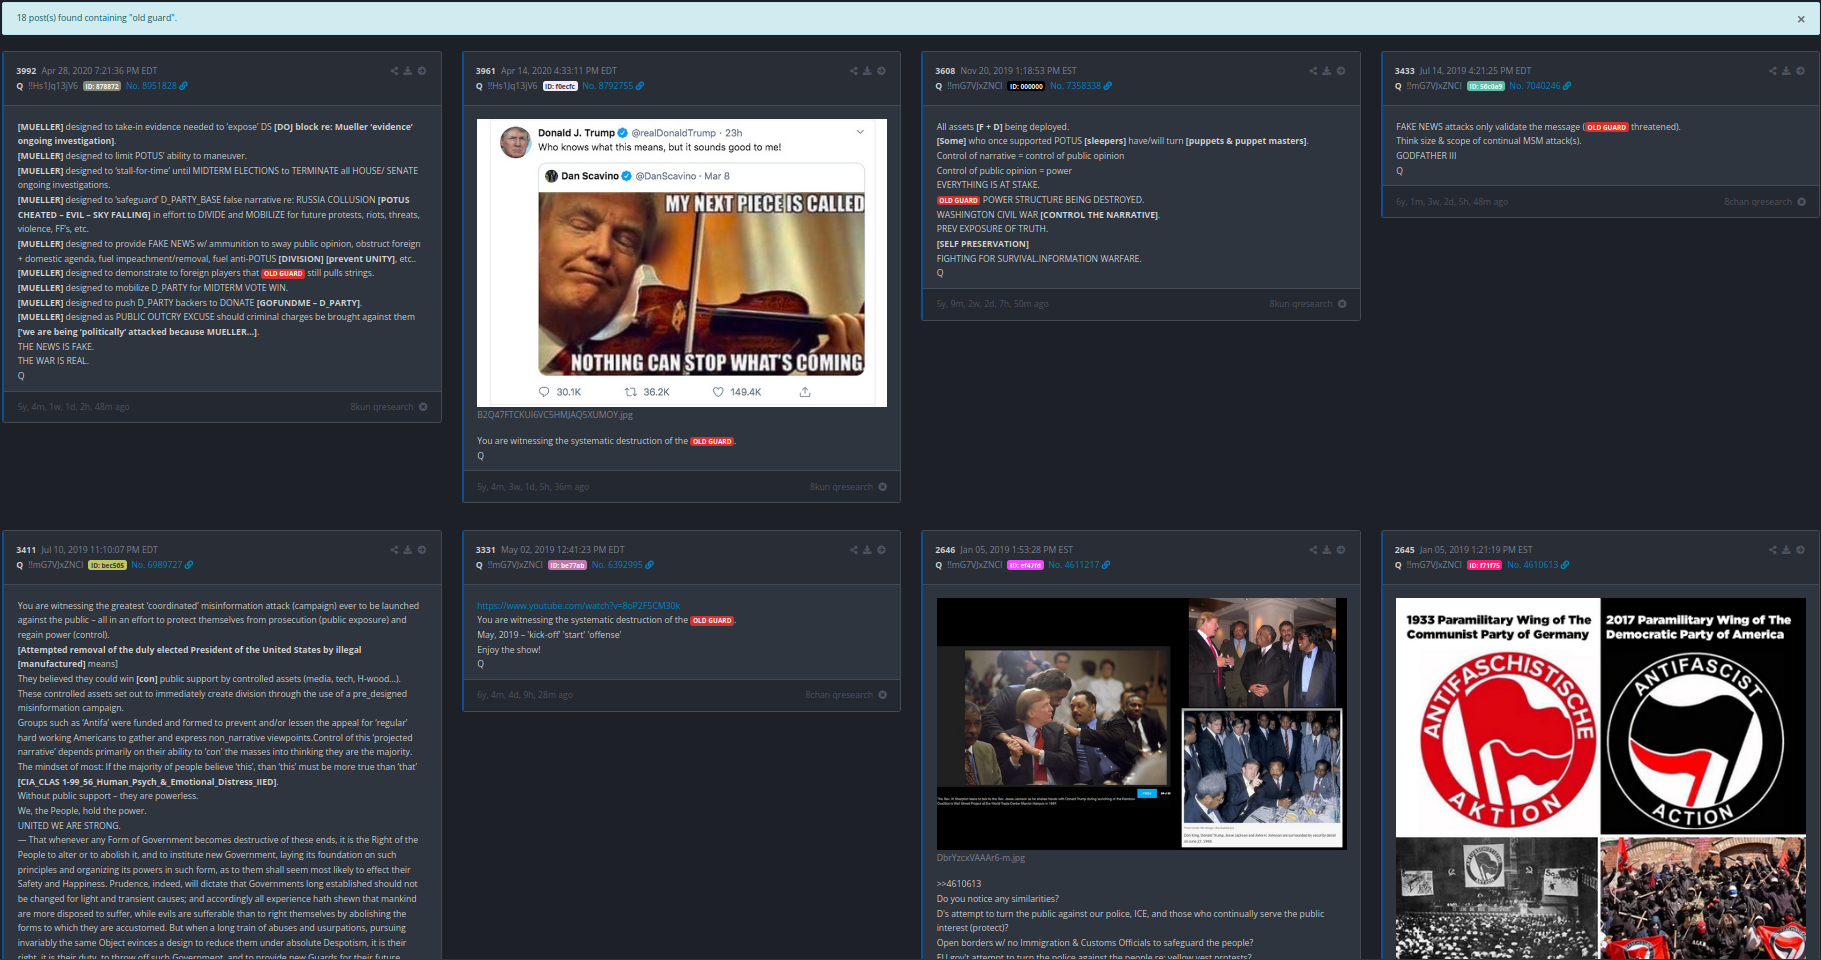Open post 3961 arrow icon
Image resolution: width=1821 pixels, height=960 pixels.
[881, 71]
